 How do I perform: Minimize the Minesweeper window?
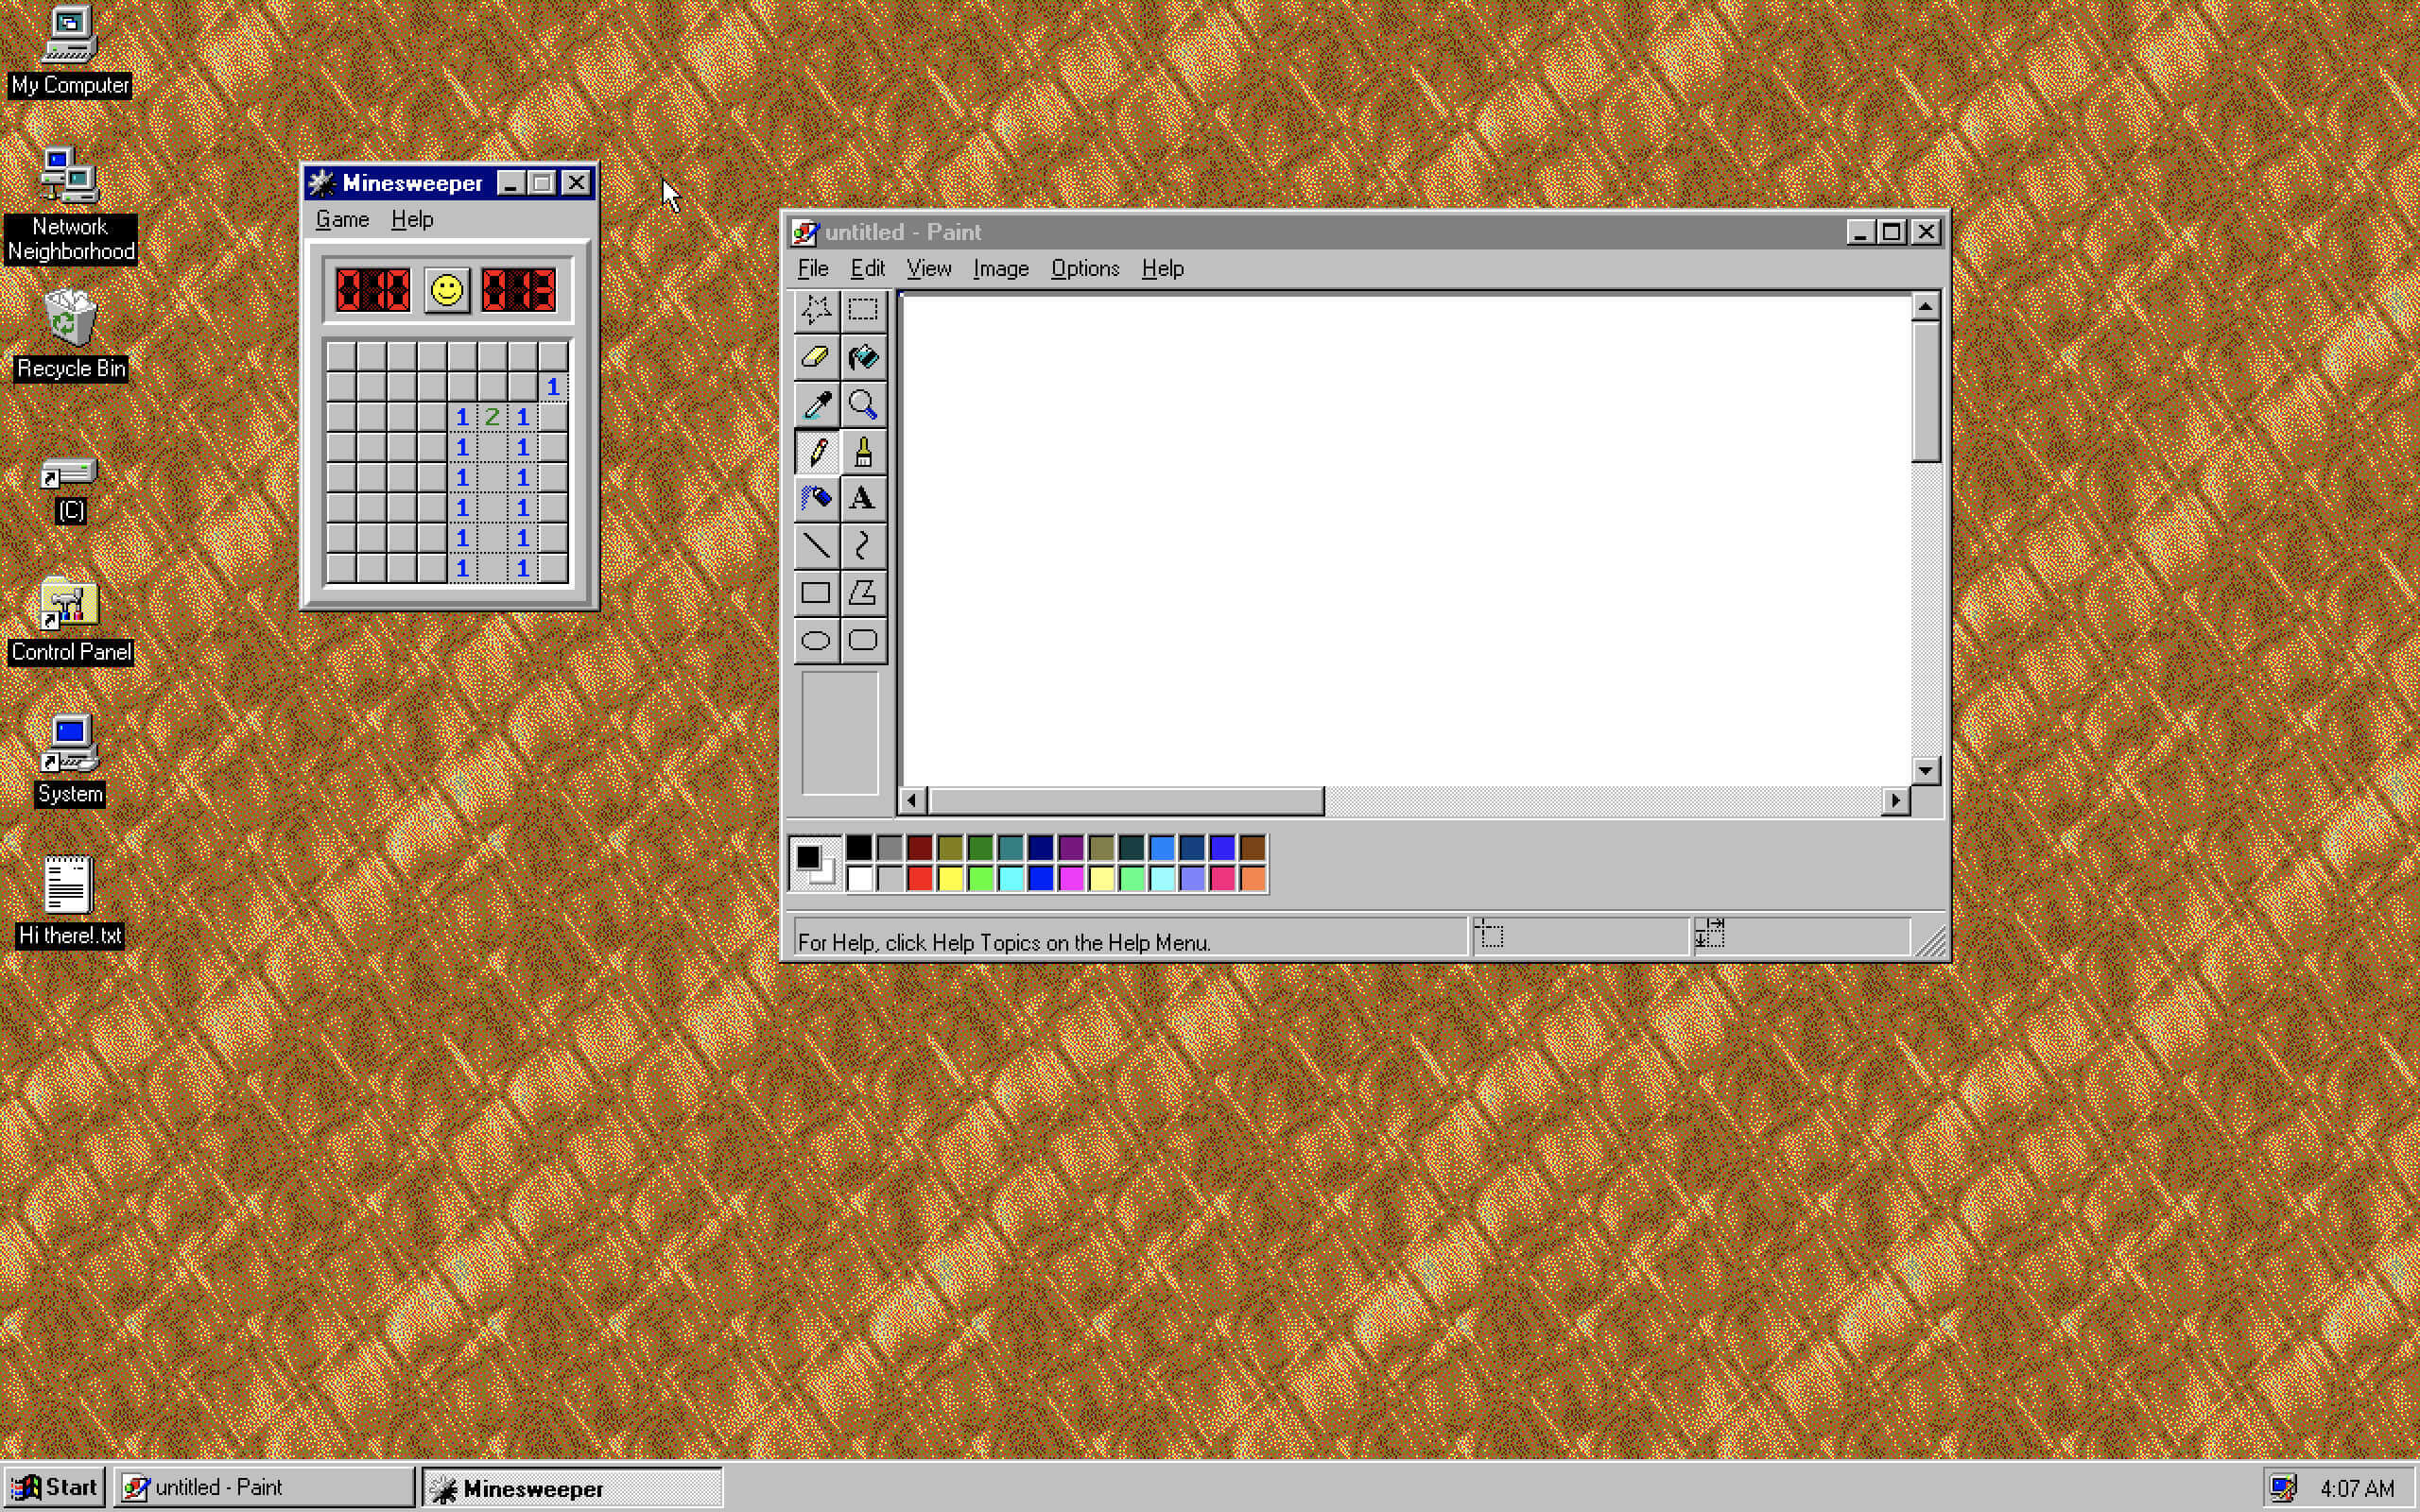coord(510,183)
